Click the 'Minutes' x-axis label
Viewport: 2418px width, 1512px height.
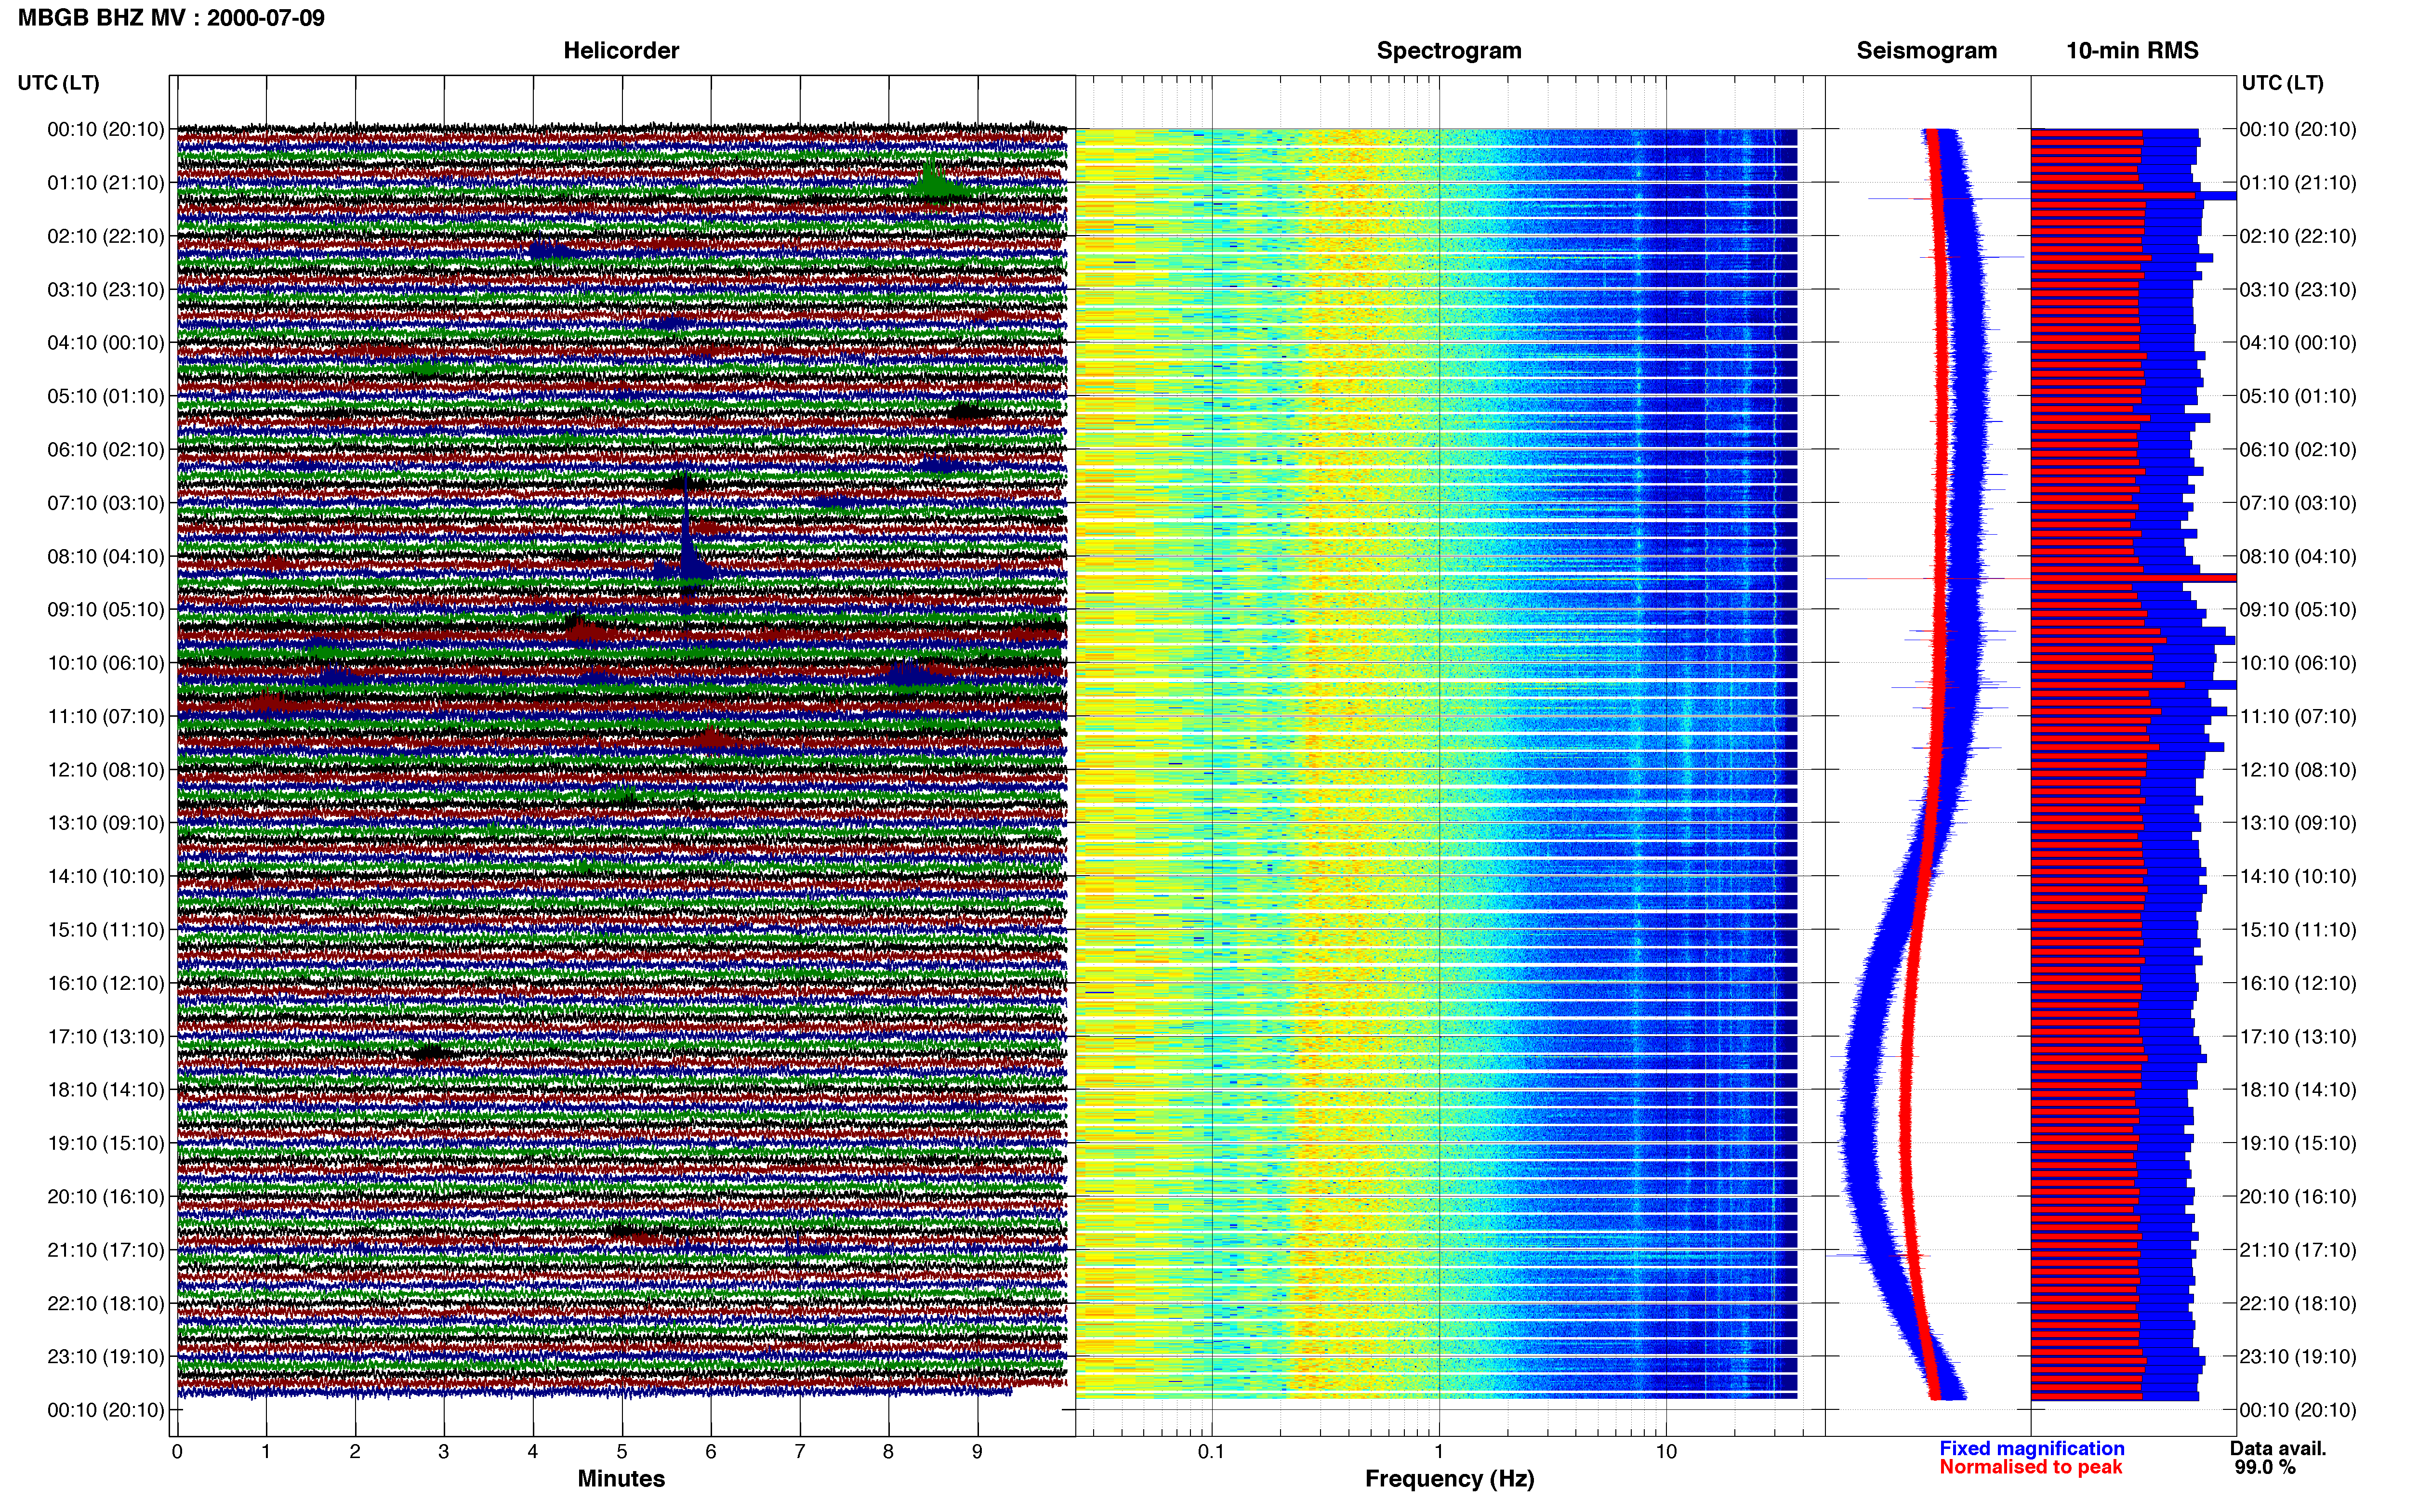621,1479
